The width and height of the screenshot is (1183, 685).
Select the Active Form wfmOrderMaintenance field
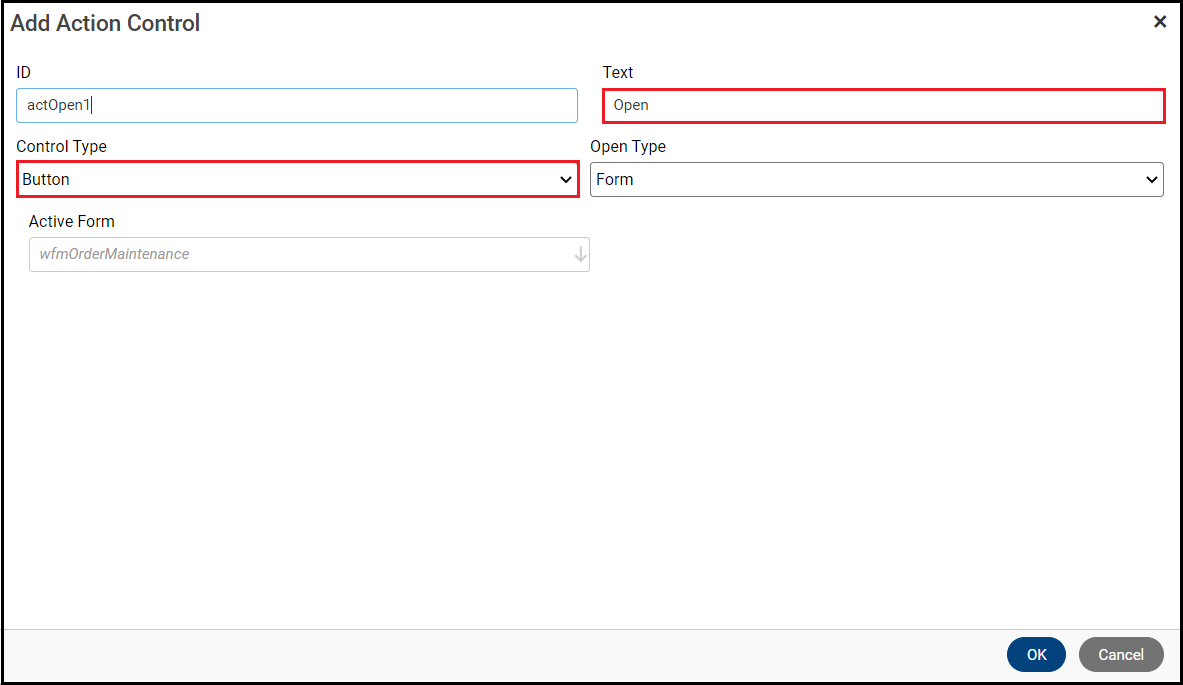pos(300,255)
